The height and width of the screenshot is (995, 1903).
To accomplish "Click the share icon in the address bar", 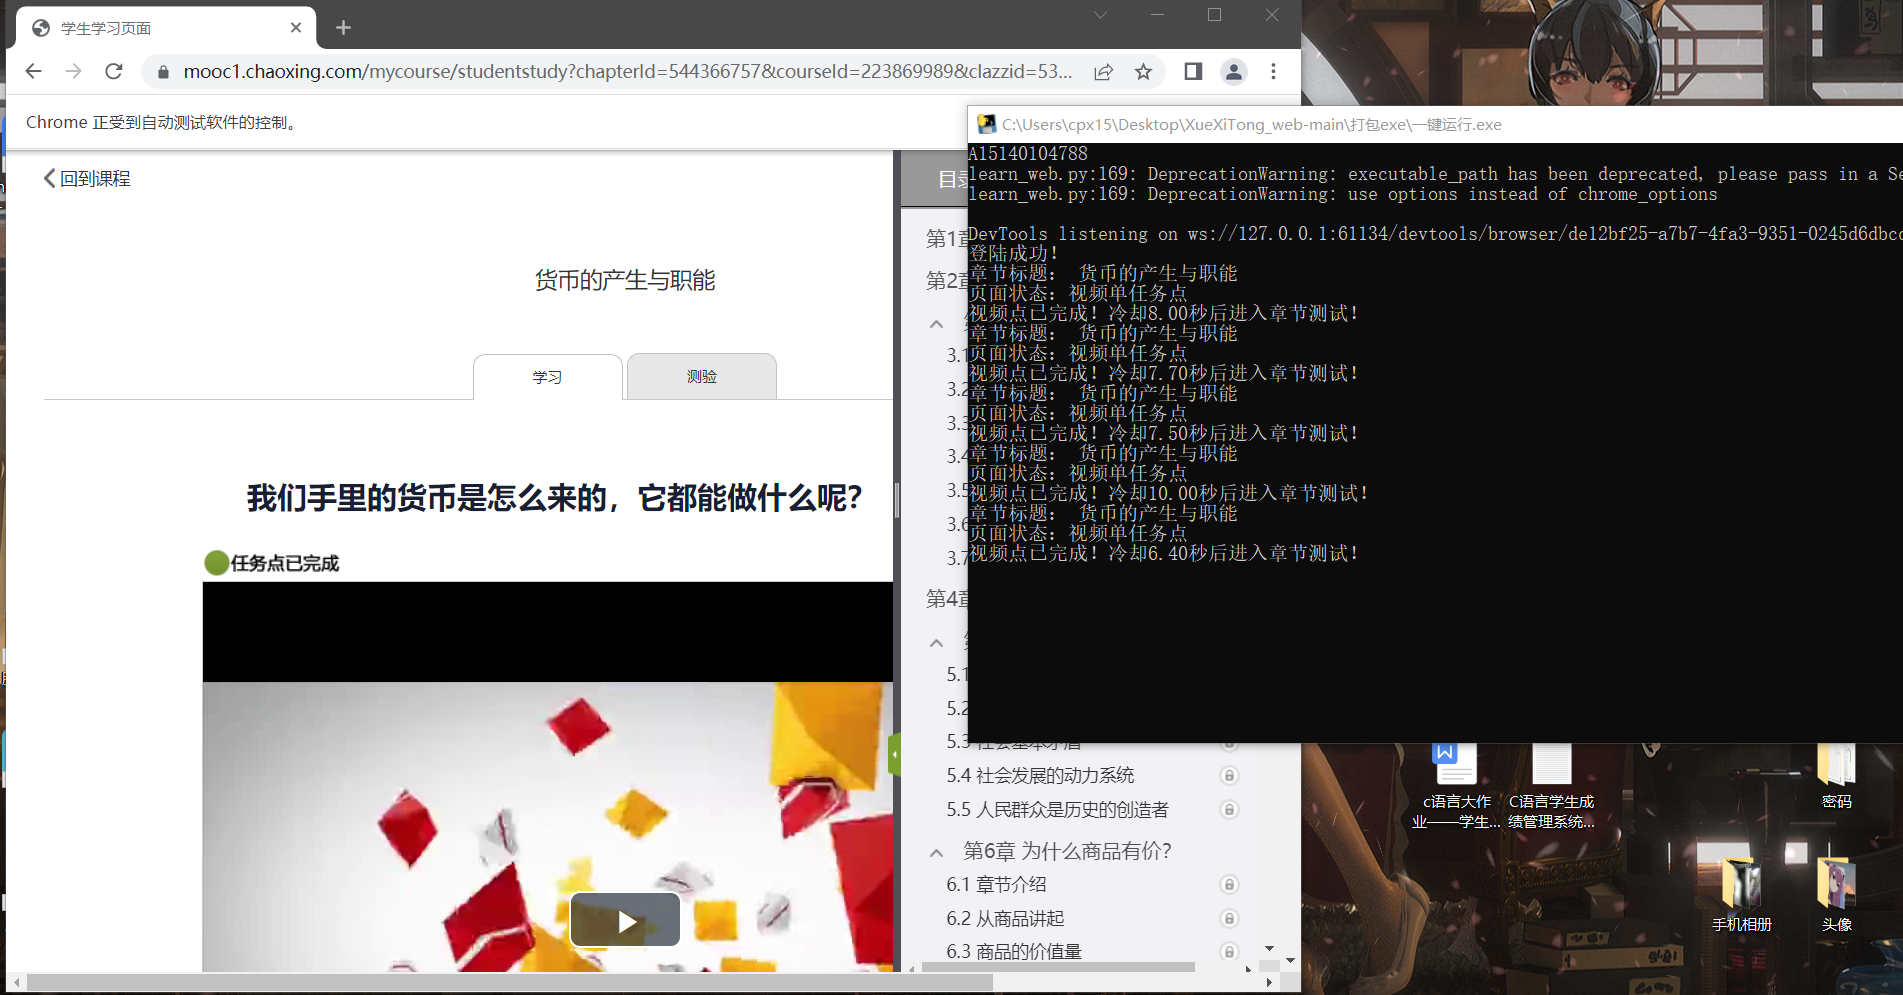I will click(x=1103, y=71).
